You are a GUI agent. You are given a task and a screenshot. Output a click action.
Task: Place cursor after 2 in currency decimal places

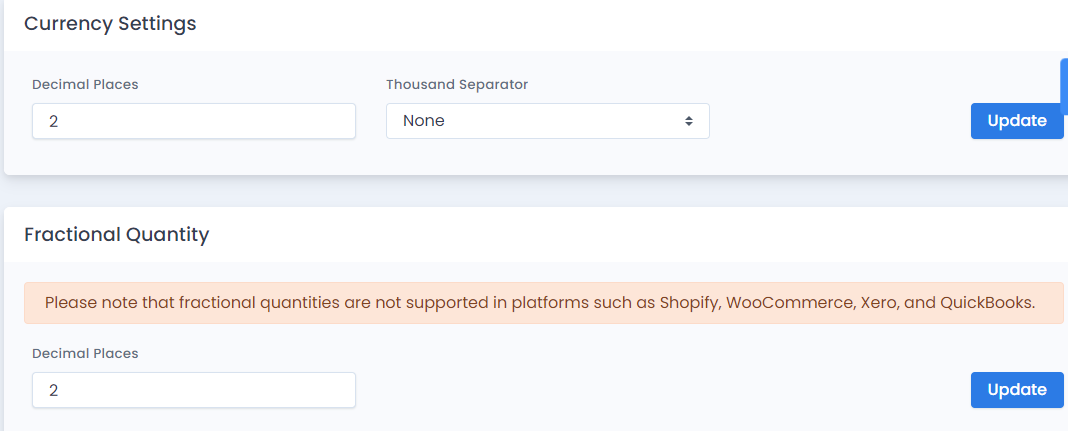click(59, 121)
